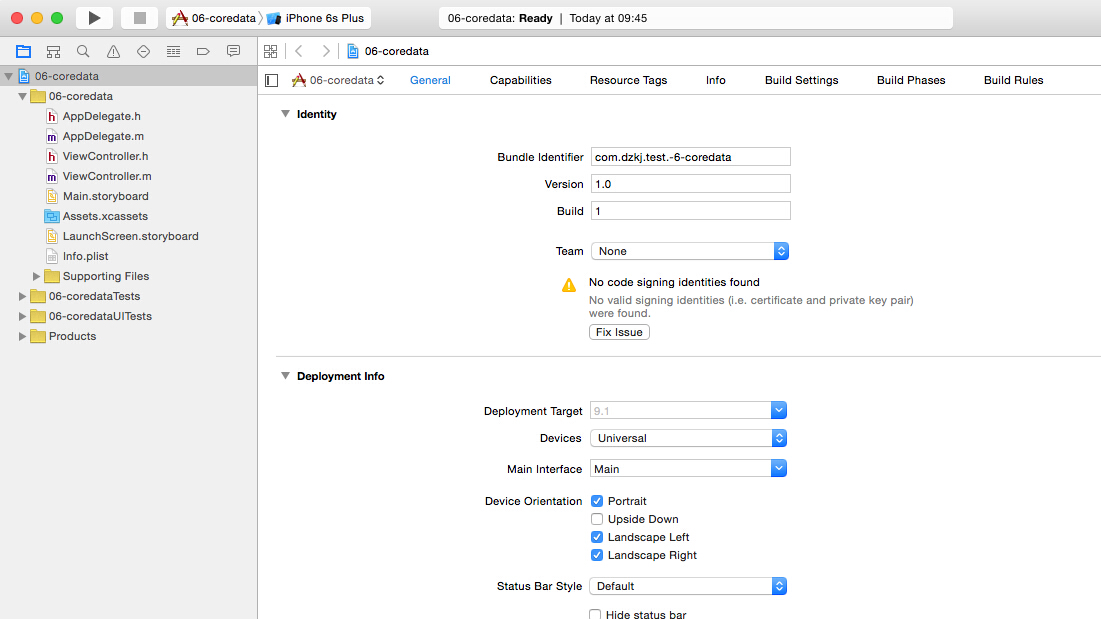Screen dimensions: 1101x619
Task: Switch to the Capabilities tab
Action: 520,80
